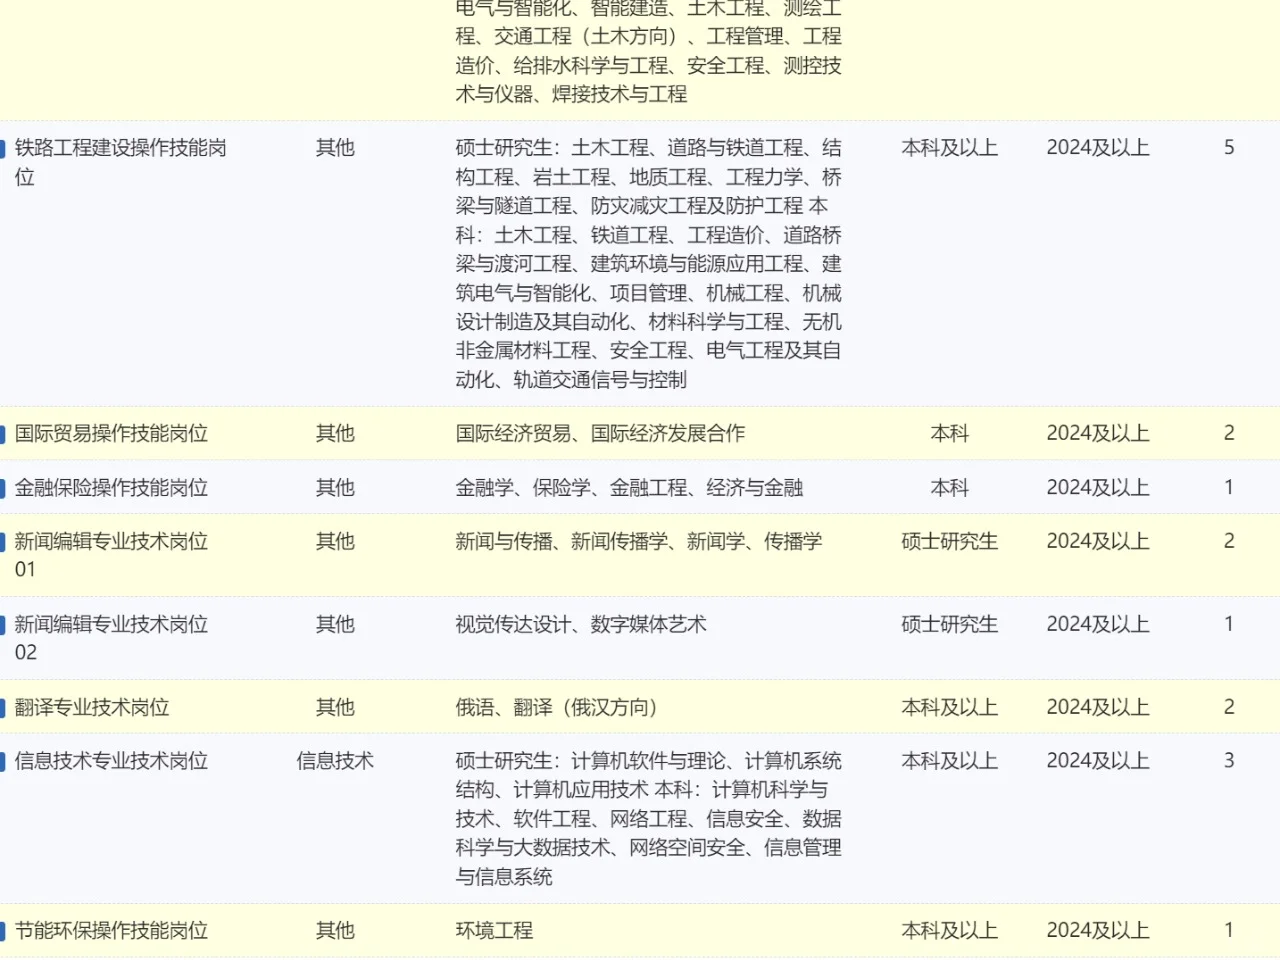This screenshot has height=960, width=1280.
Task: Click the 金融学、保险学 major requirements text
Action: [629, 487]
